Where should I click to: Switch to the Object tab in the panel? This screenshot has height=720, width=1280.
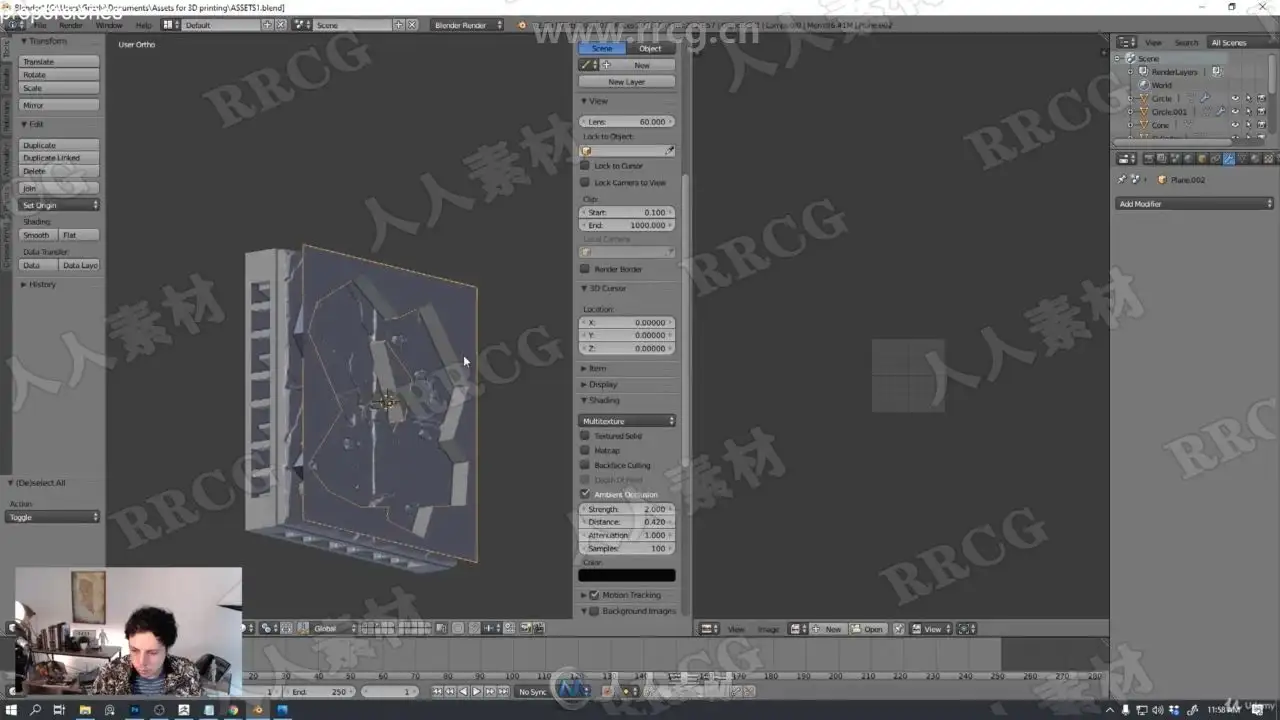pos(651,48)
